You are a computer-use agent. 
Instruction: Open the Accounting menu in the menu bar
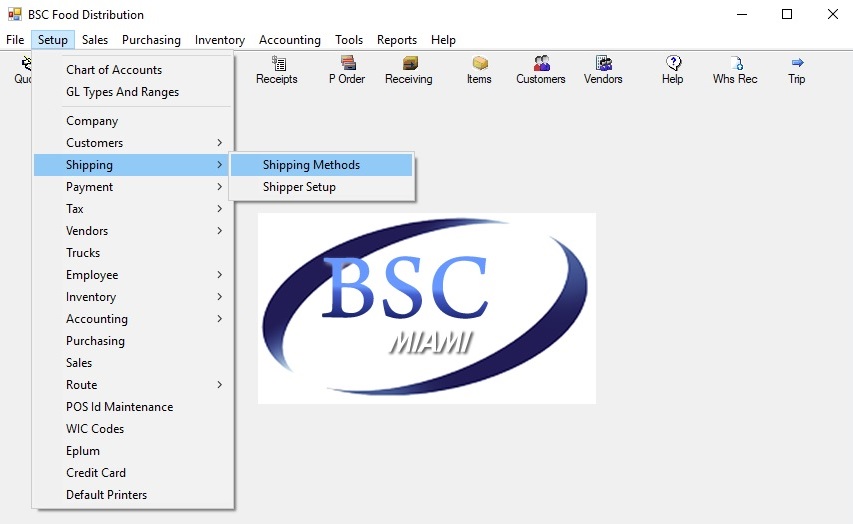[x=290, y=40]
